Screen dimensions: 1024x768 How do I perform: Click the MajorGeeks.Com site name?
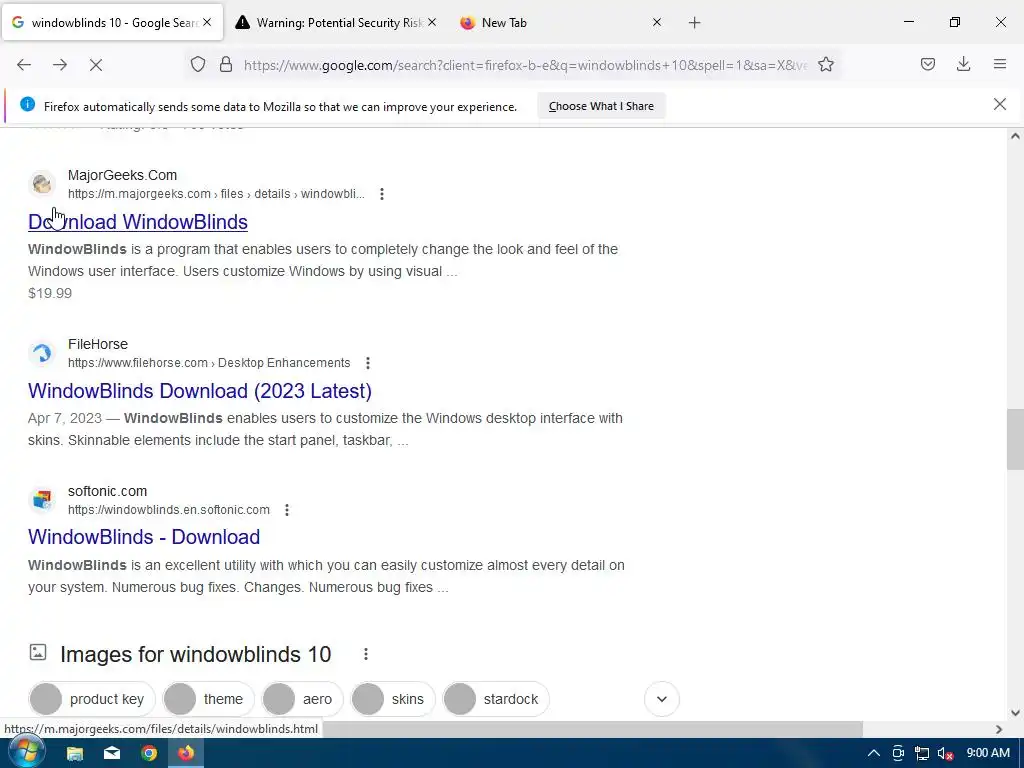click(122, 175)
